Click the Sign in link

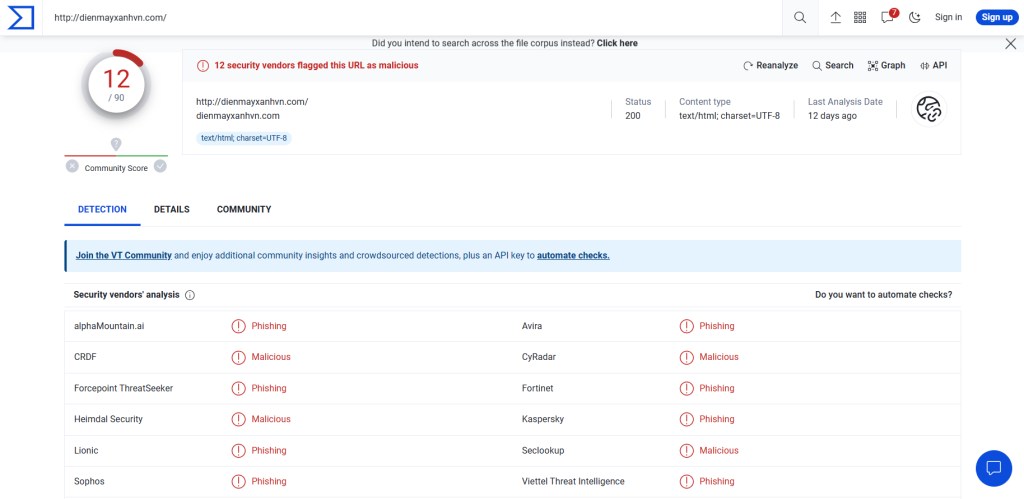948,18
